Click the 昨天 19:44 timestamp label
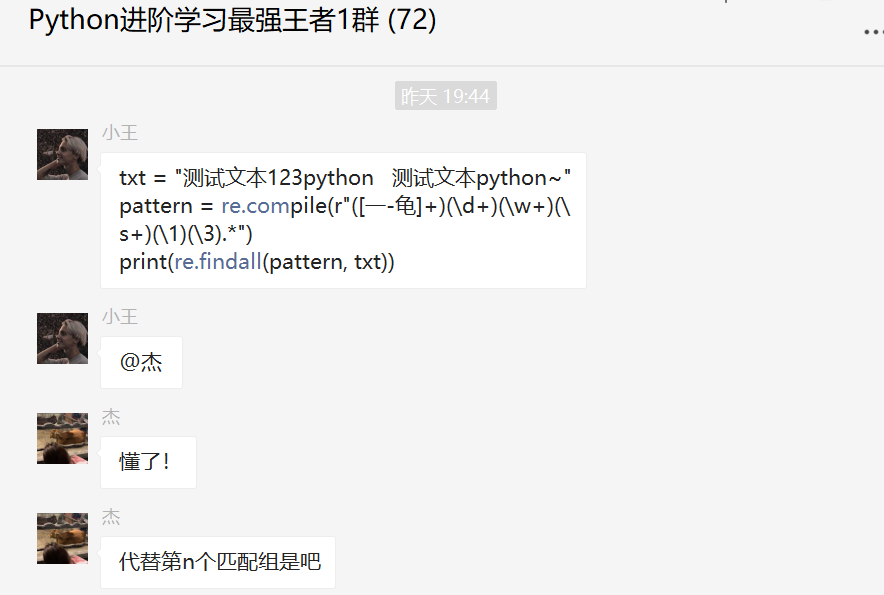Screen dimensions: 884x595 coord(445,96)
